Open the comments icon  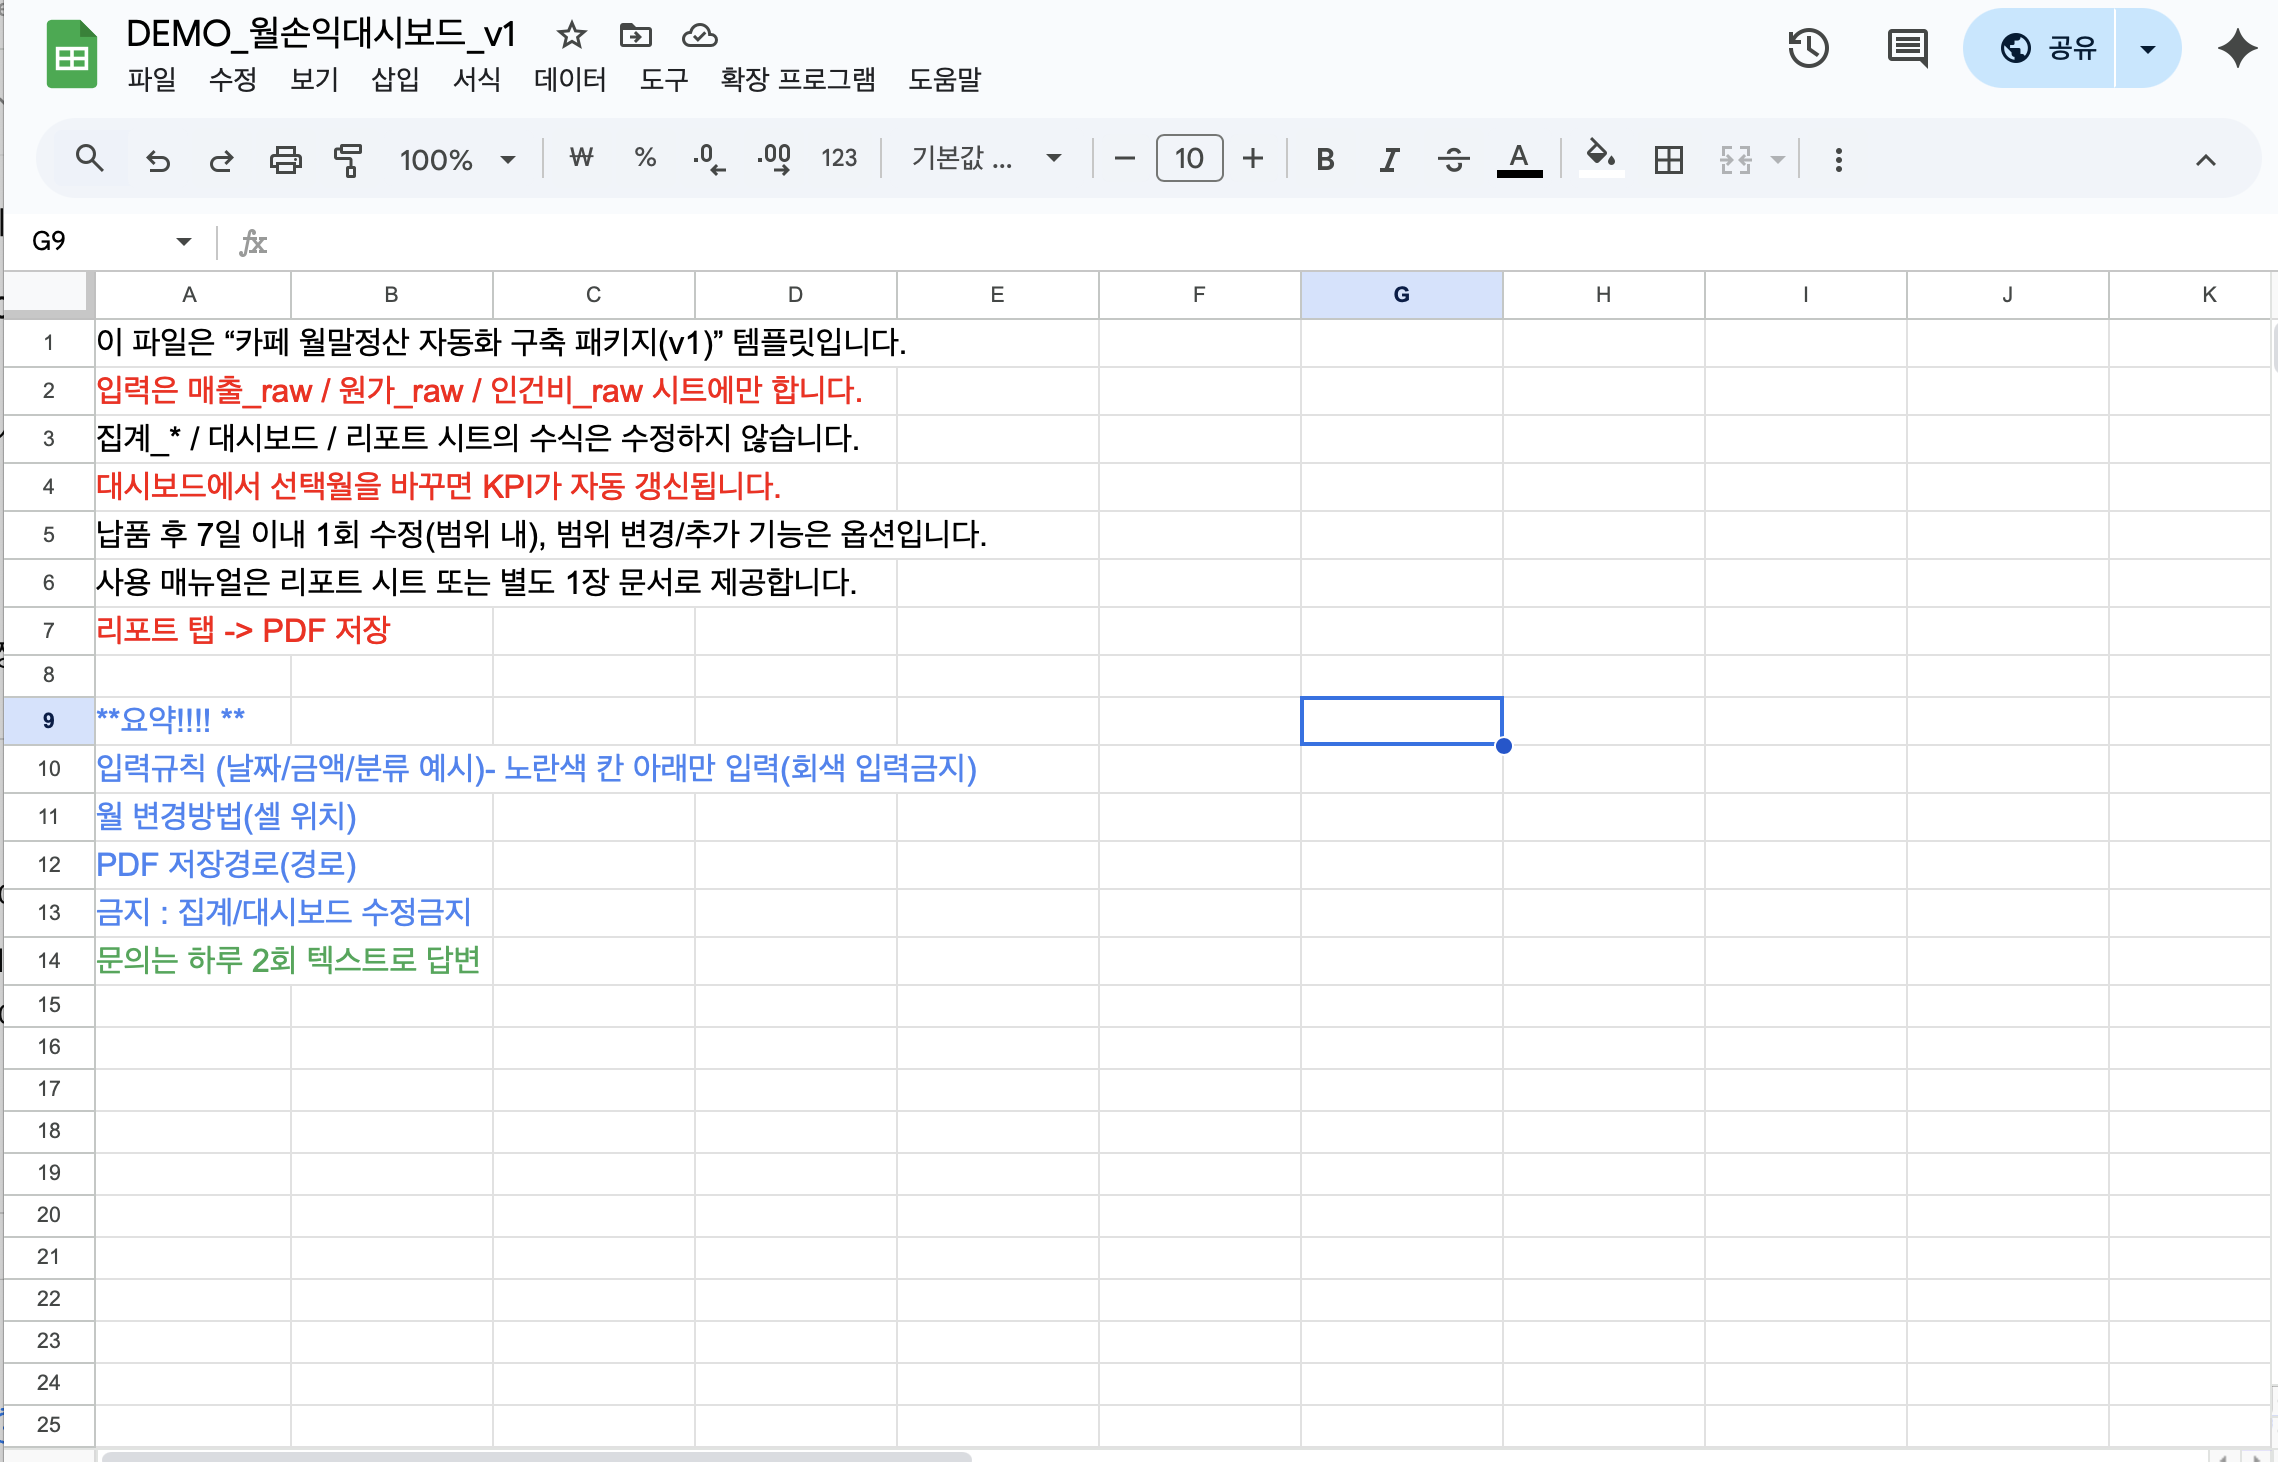click(1907, 48)
